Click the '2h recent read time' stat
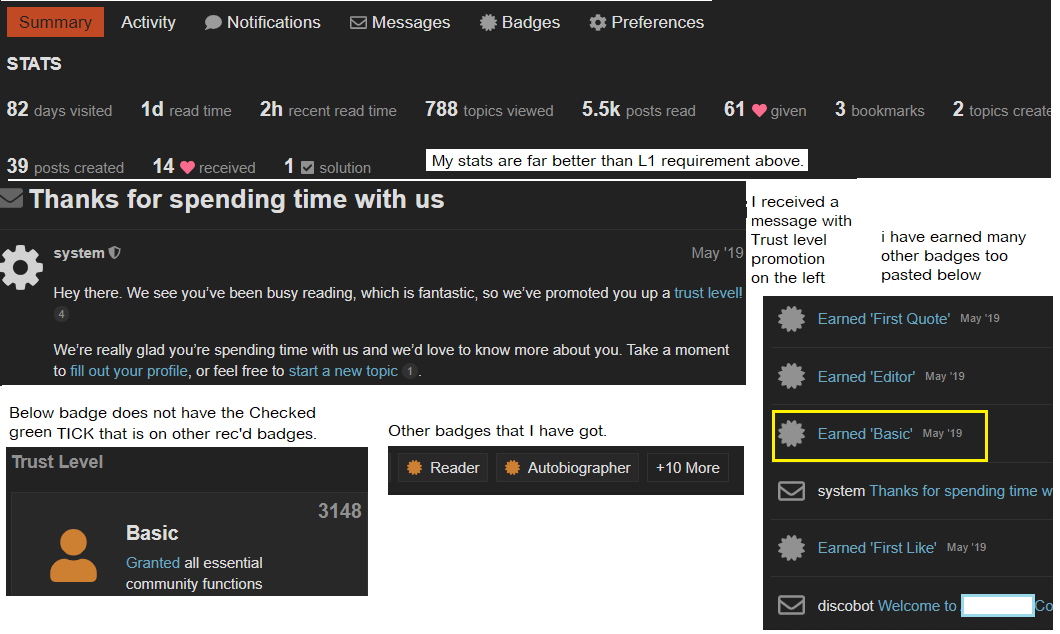This screenshot has width=1060, height=634. click(x=329, y=109)
